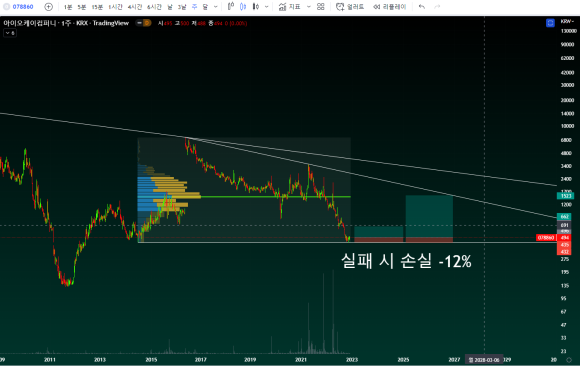Screen dimensions: 580x366
Task: Select the highlighted 주 weekly interval
Action: click(x=194, y=7)
